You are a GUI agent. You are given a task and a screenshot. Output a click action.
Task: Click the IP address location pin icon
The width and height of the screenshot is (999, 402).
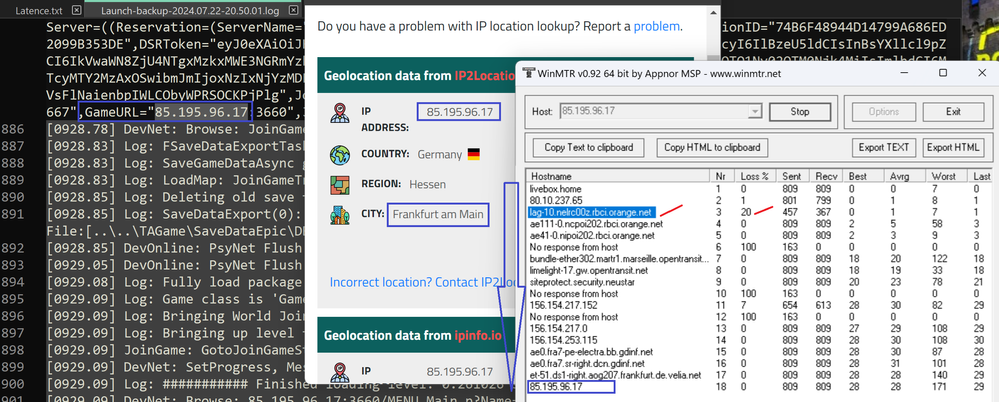342,113
